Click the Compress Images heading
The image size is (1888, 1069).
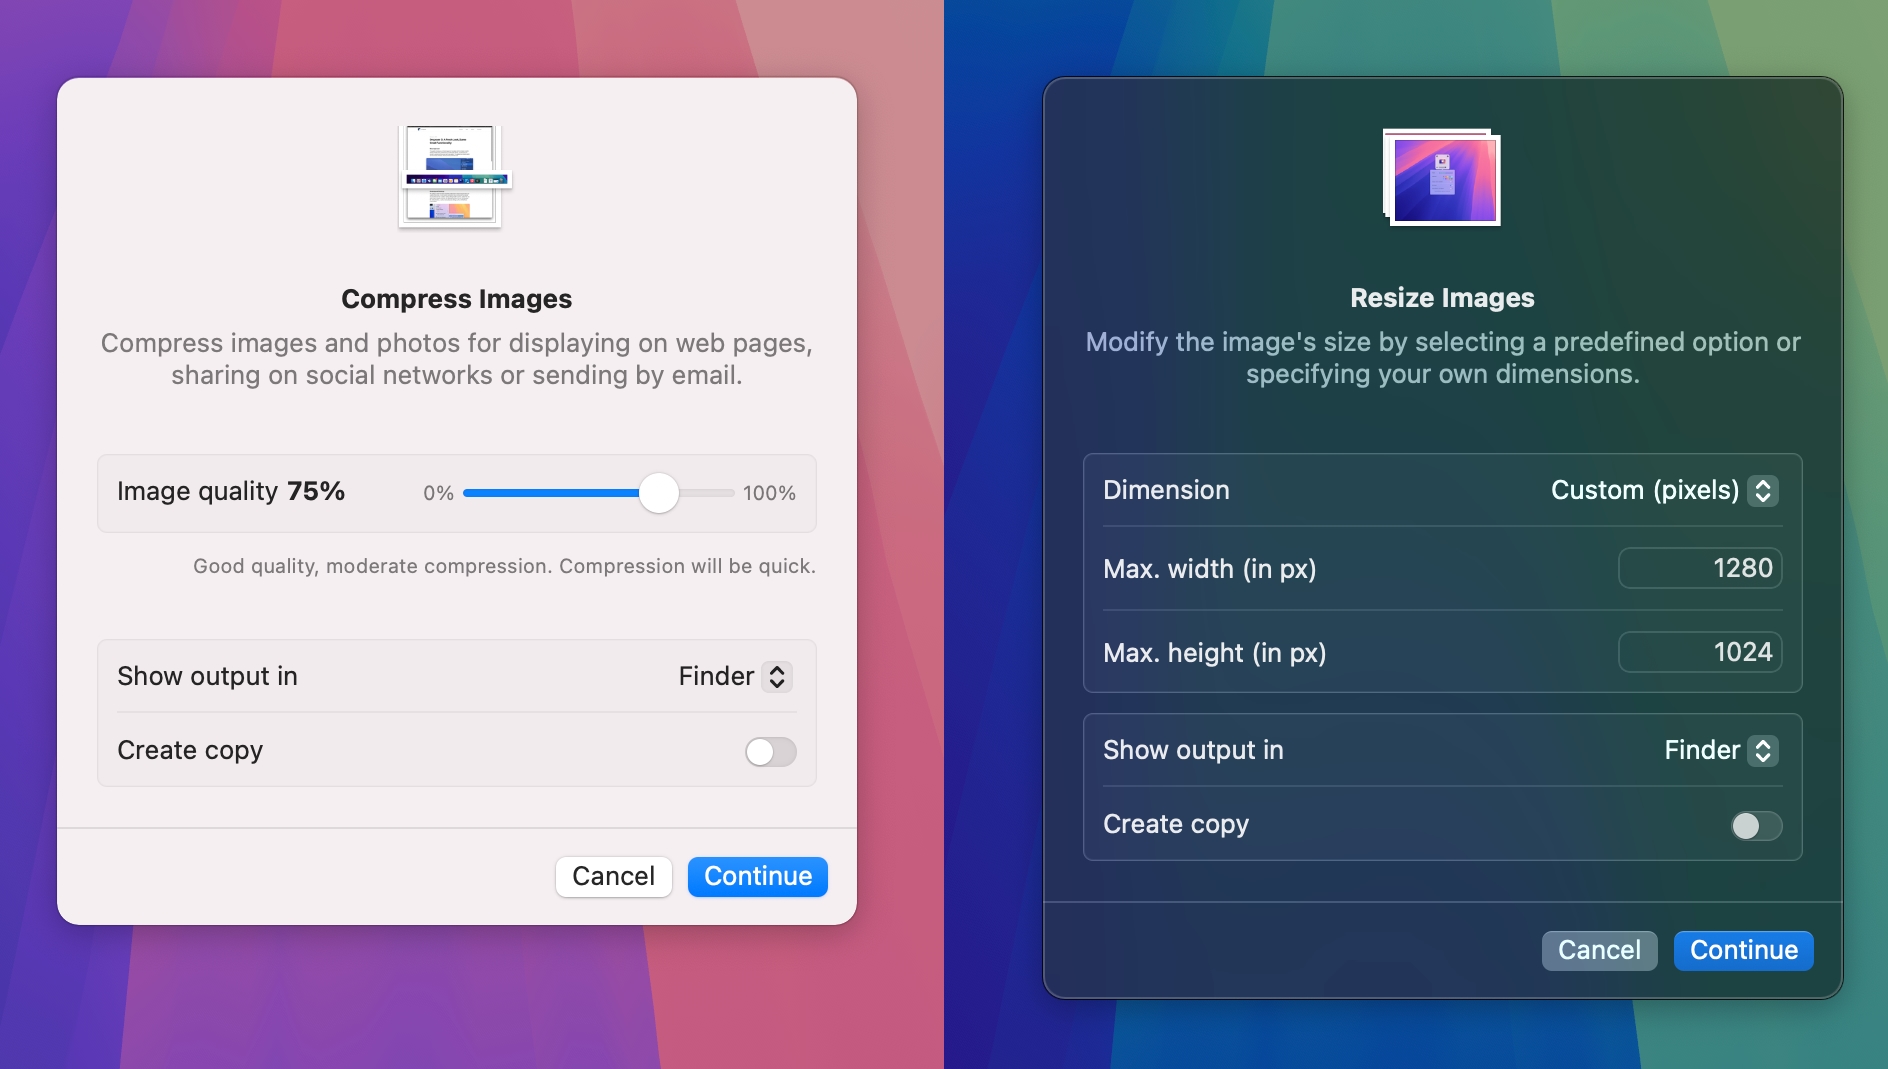coord(457,299)
